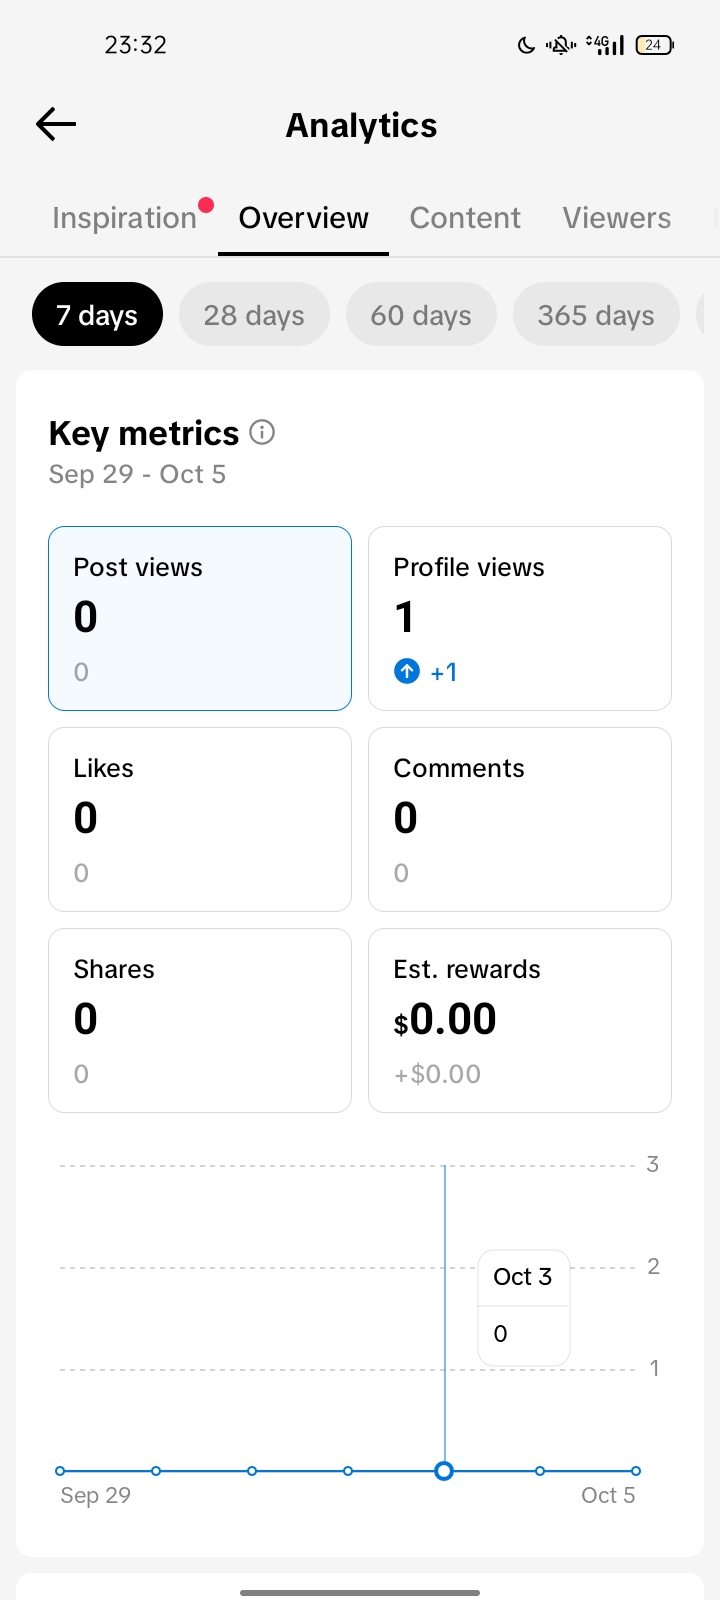The image size is (720, 1600).
Task: Open the Est. rewards metric card
Action: (520, 1020)
